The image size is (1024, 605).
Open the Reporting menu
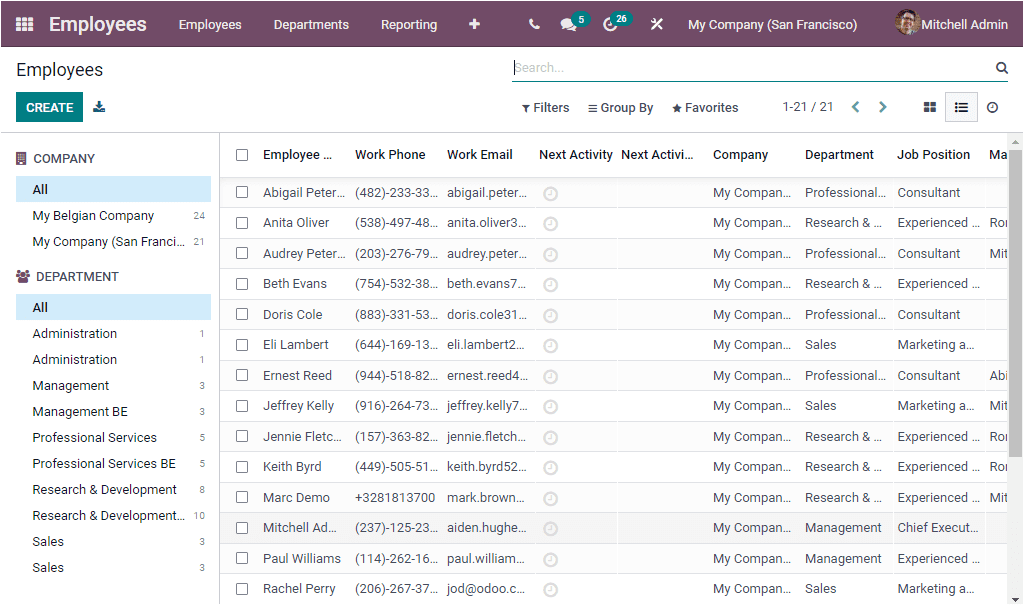pos(409,24)
